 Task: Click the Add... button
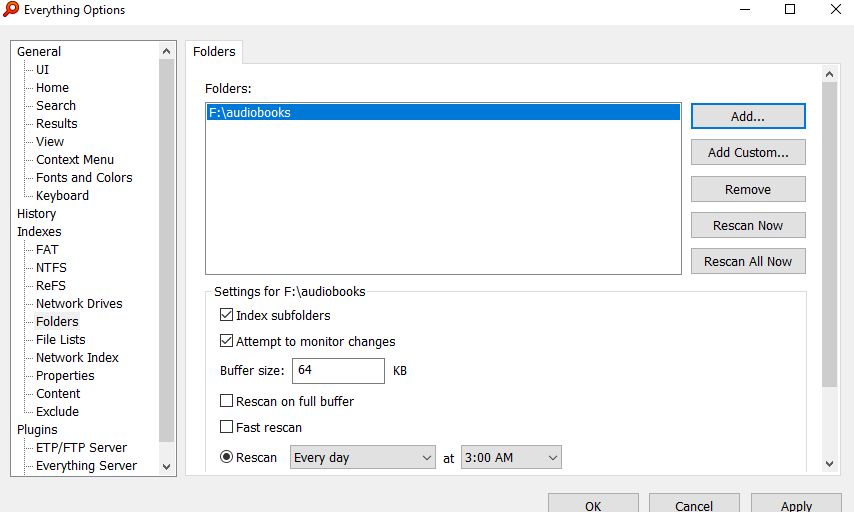click(x=748, y=117)
